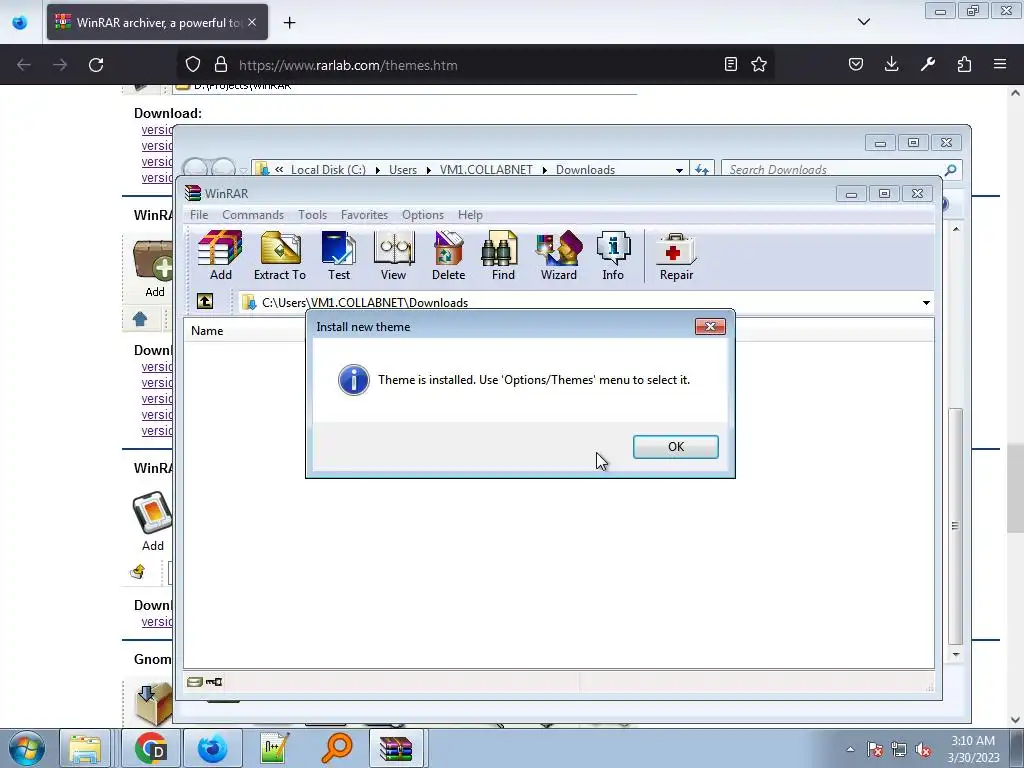Click the Test toolbar icon
The image size is (1024, 768).
coord(339,255)
